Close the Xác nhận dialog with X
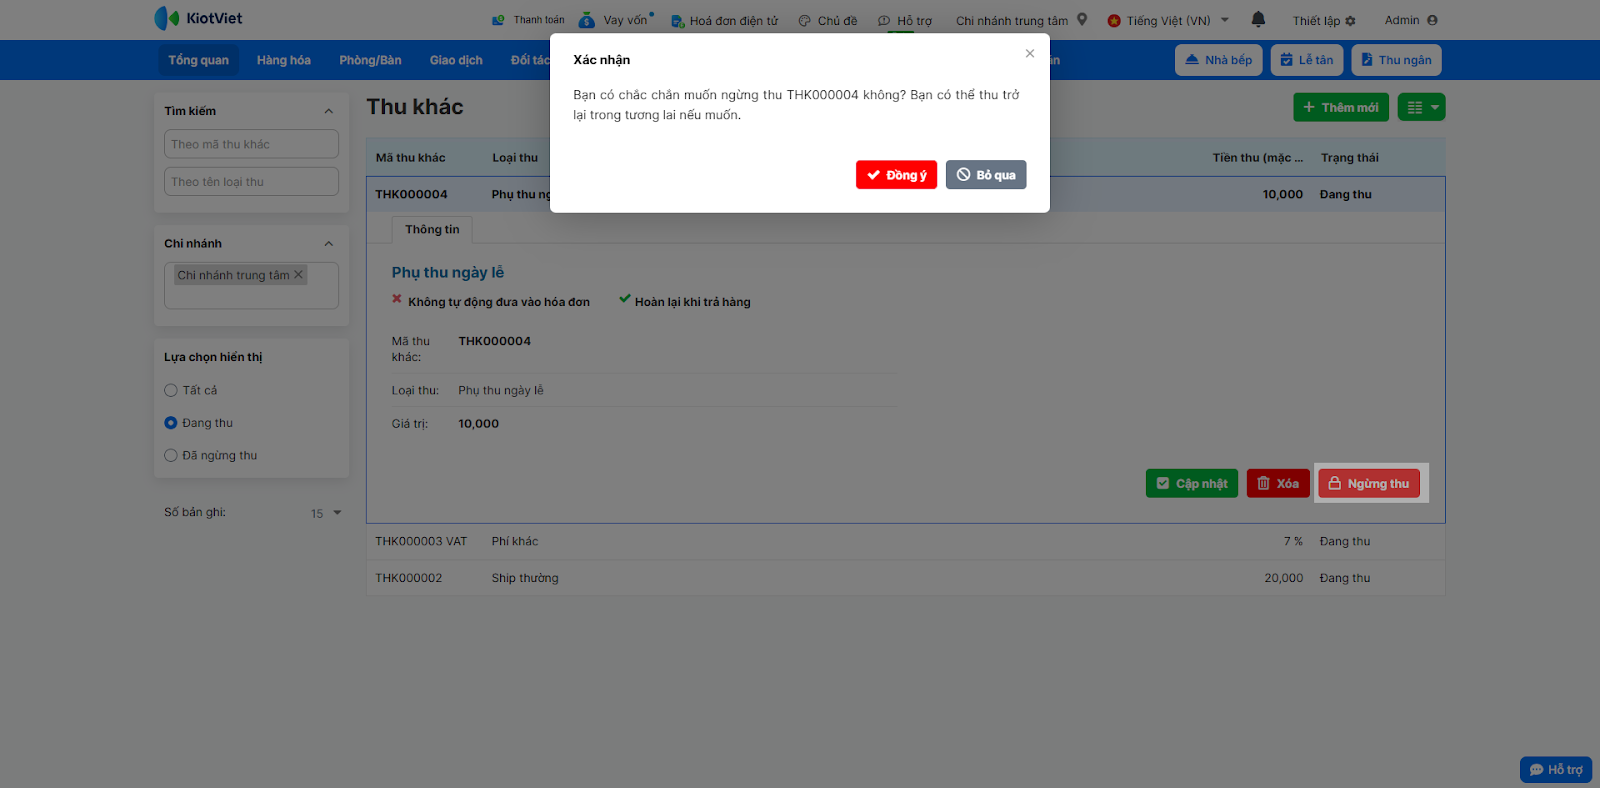 click(1030, 54)
